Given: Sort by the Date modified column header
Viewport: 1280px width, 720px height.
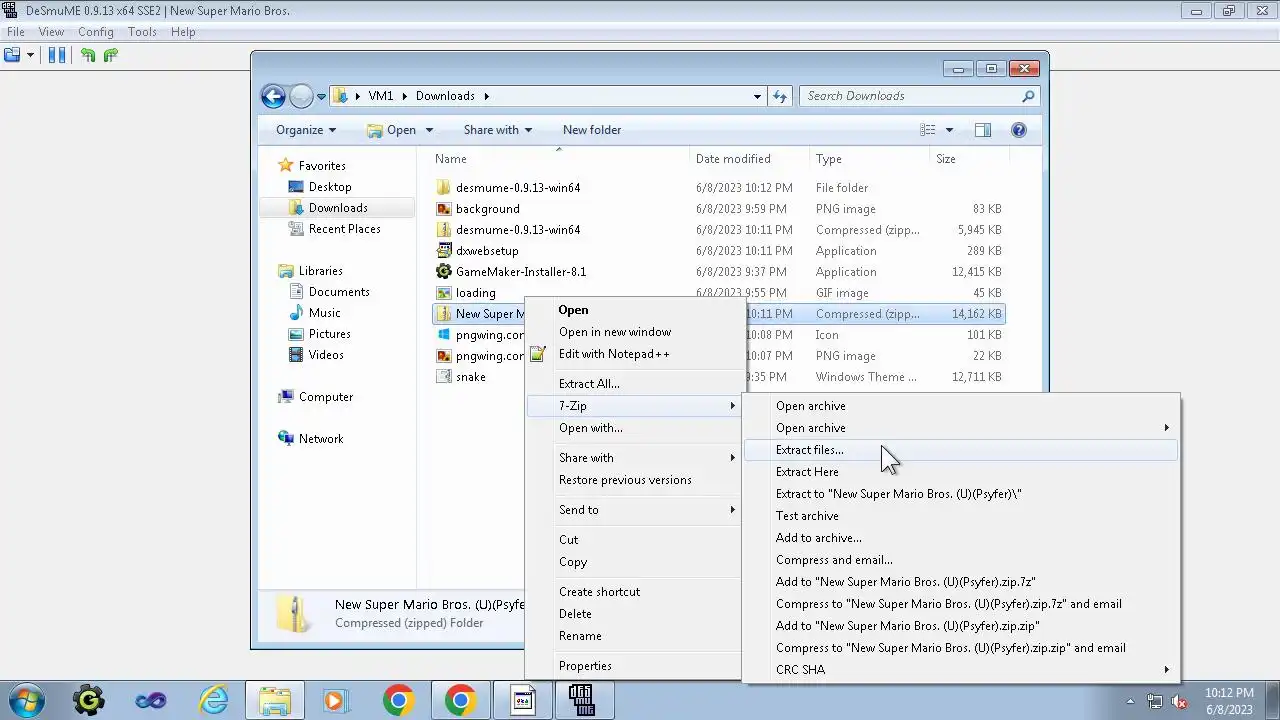Looking at the screenshot, I should (733, 159).
